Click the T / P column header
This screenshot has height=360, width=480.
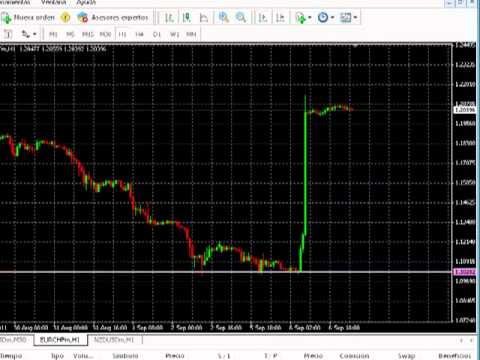271,356
